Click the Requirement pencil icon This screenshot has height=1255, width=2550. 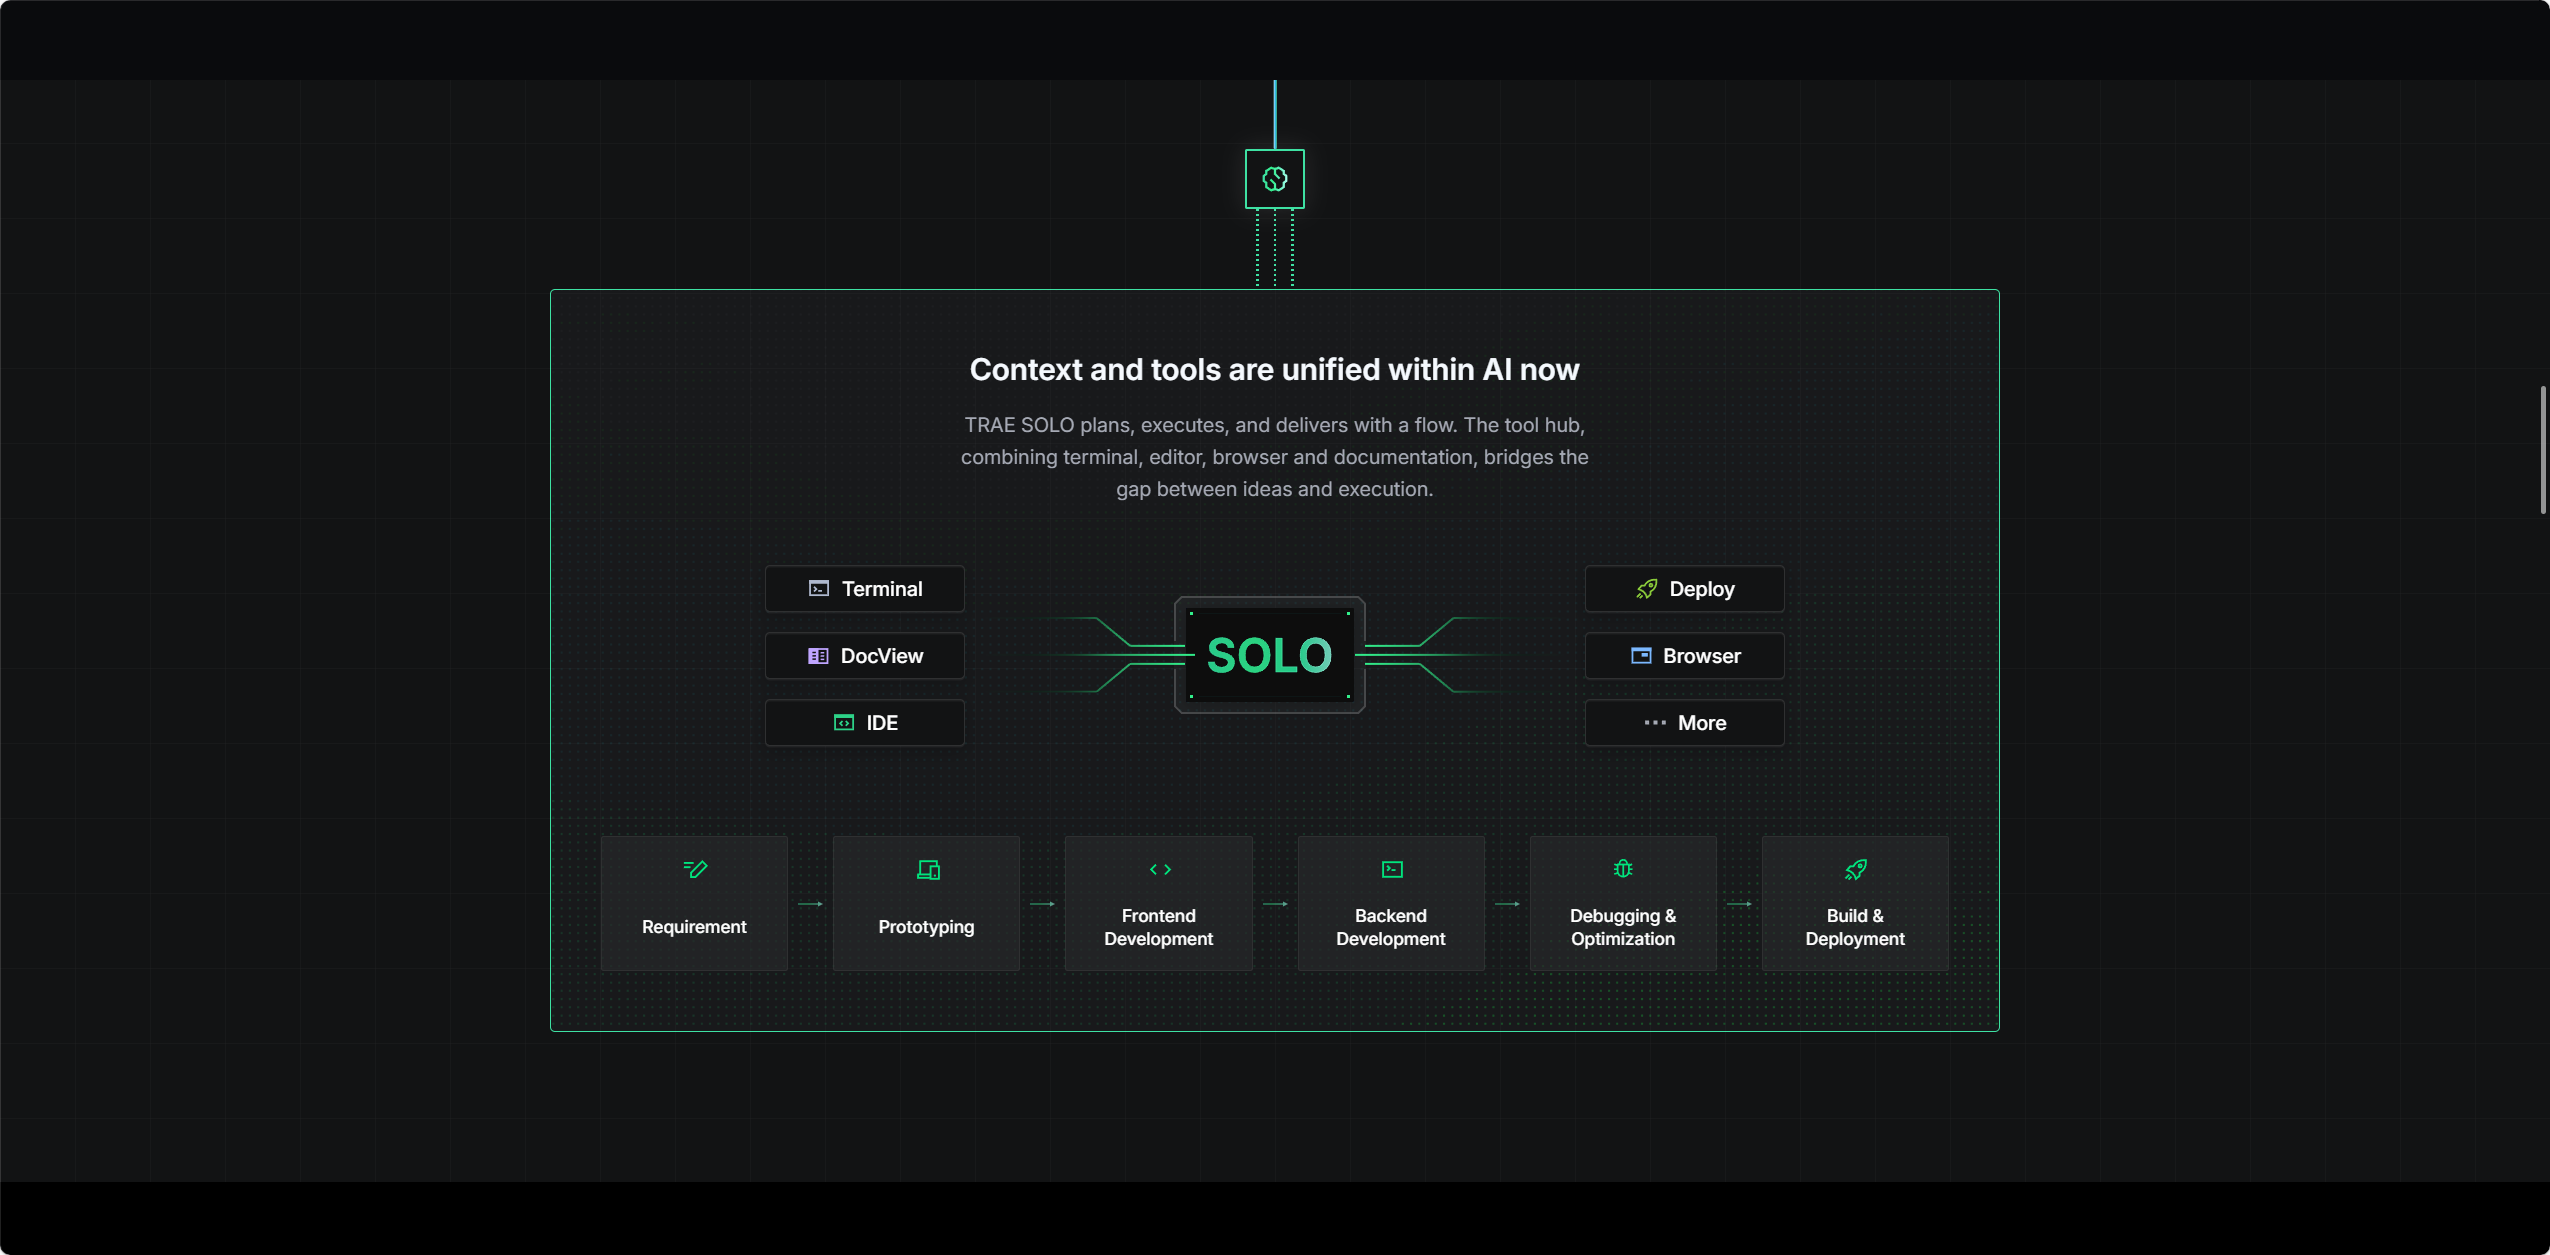point(694,869)
